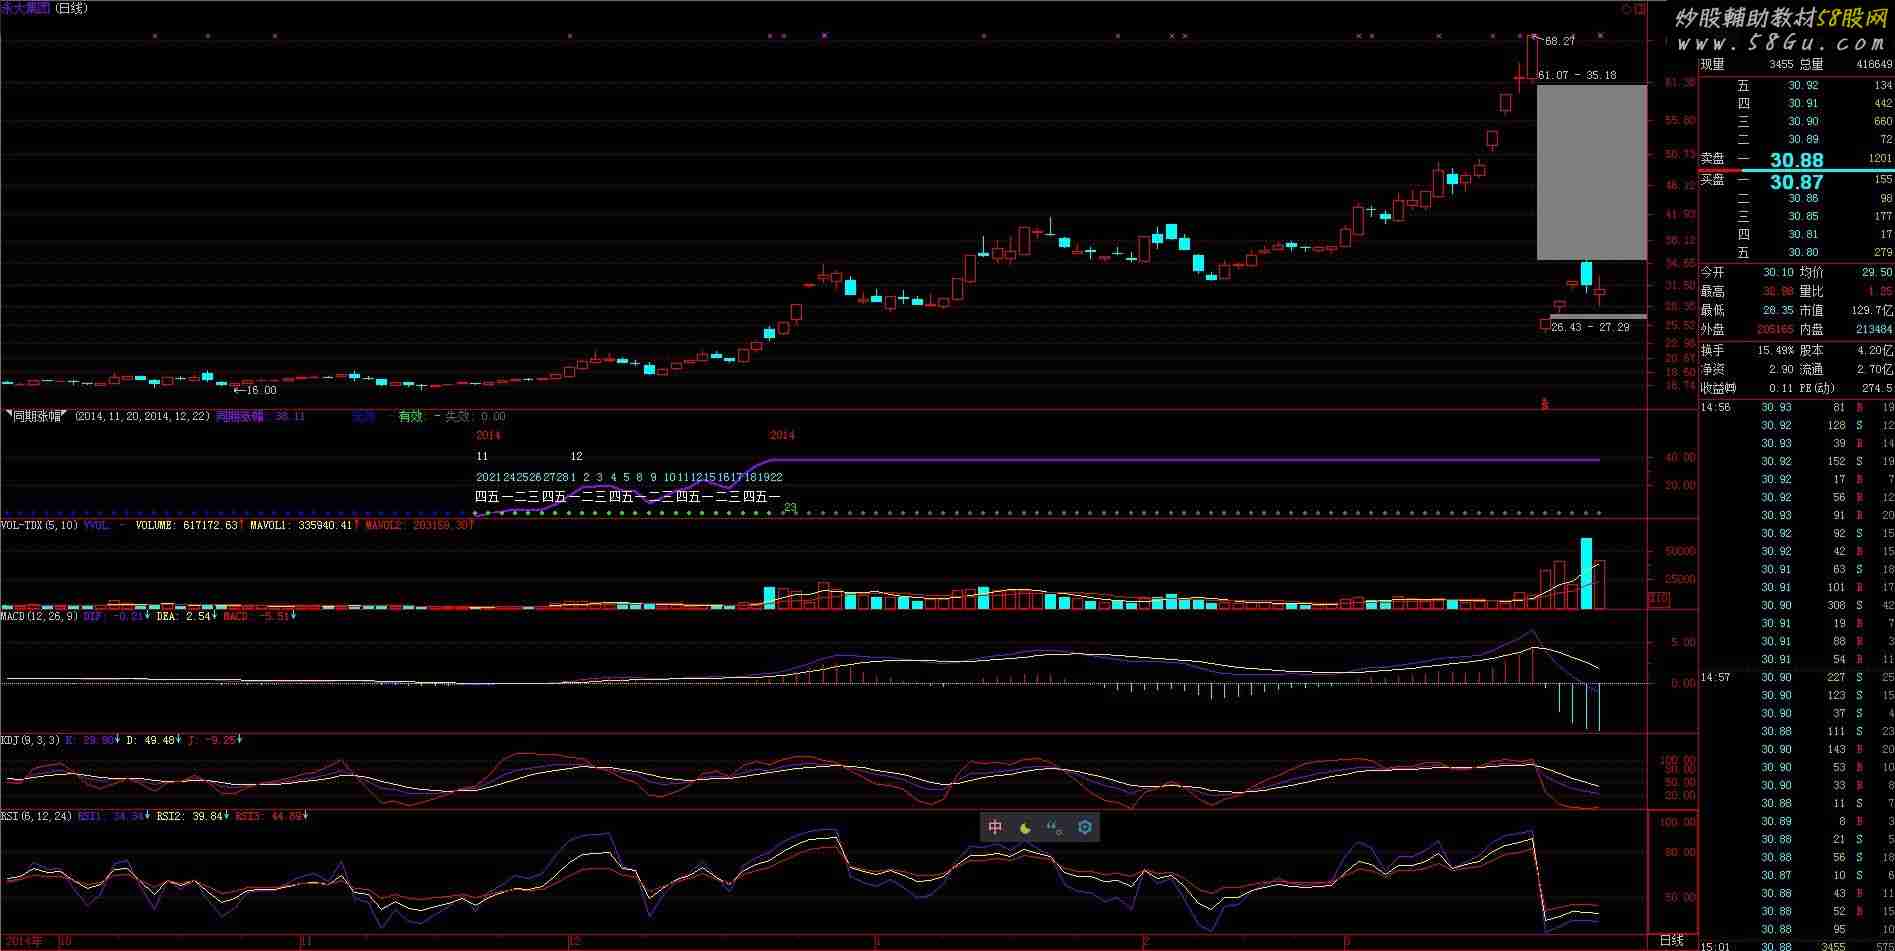
Task: Click the 买盘 label
Action: coord(1713,180)
